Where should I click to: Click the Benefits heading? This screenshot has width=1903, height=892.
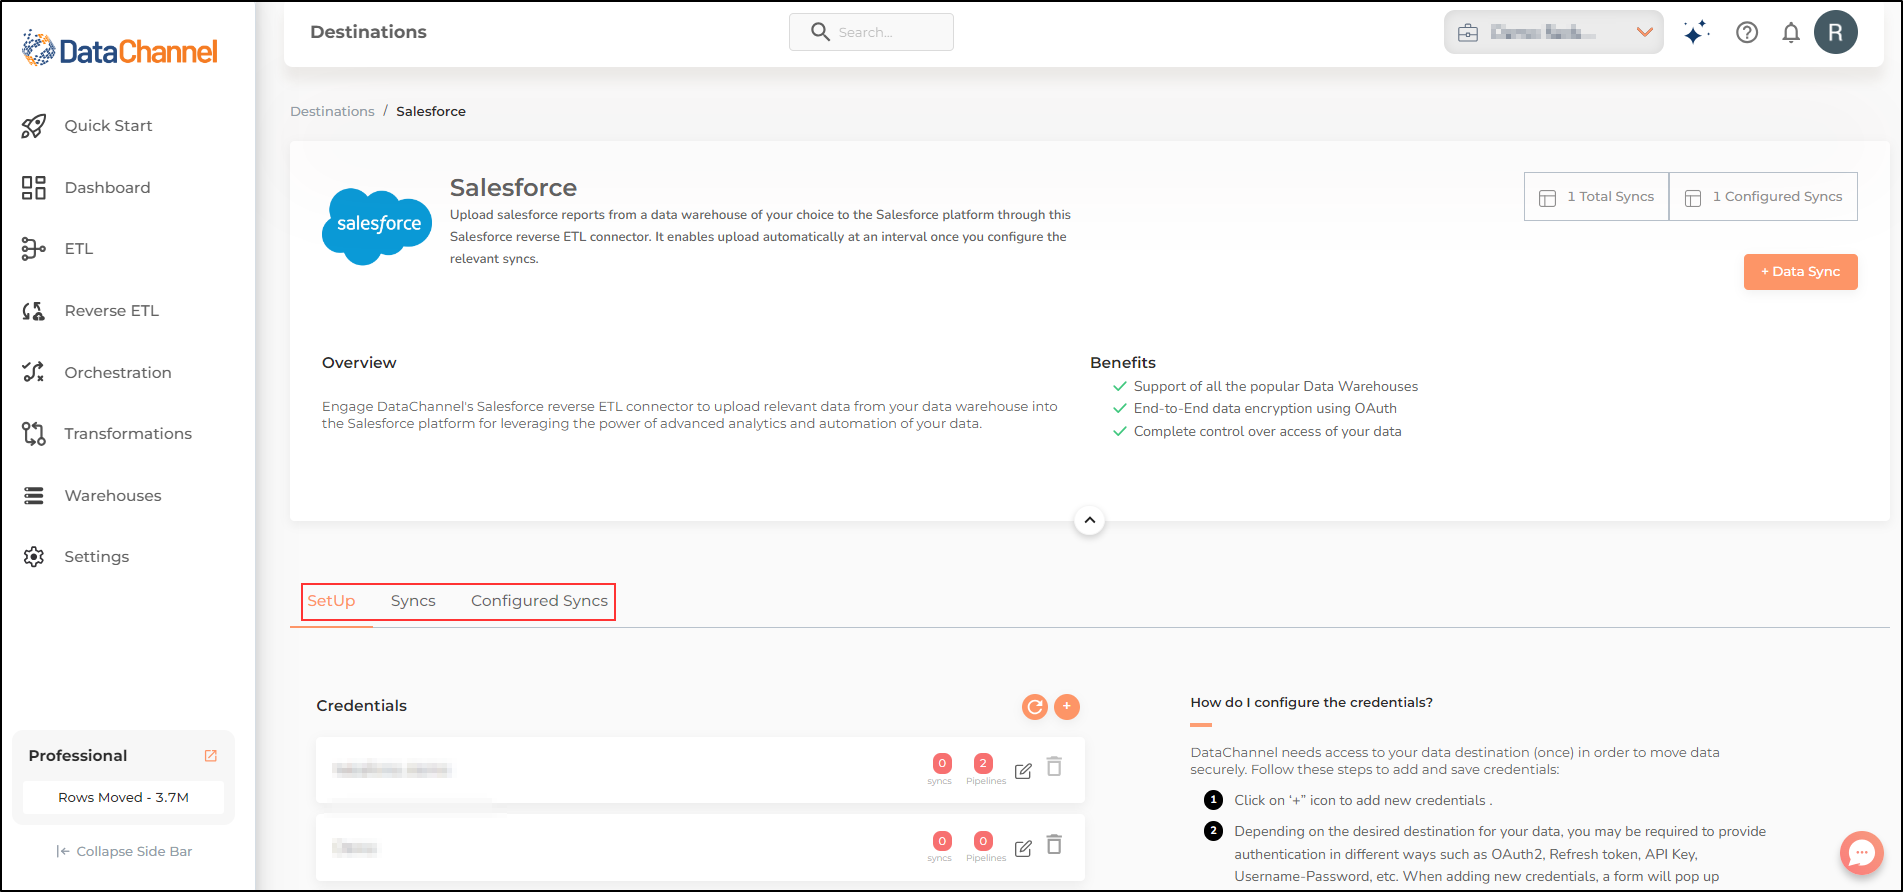1123,363
